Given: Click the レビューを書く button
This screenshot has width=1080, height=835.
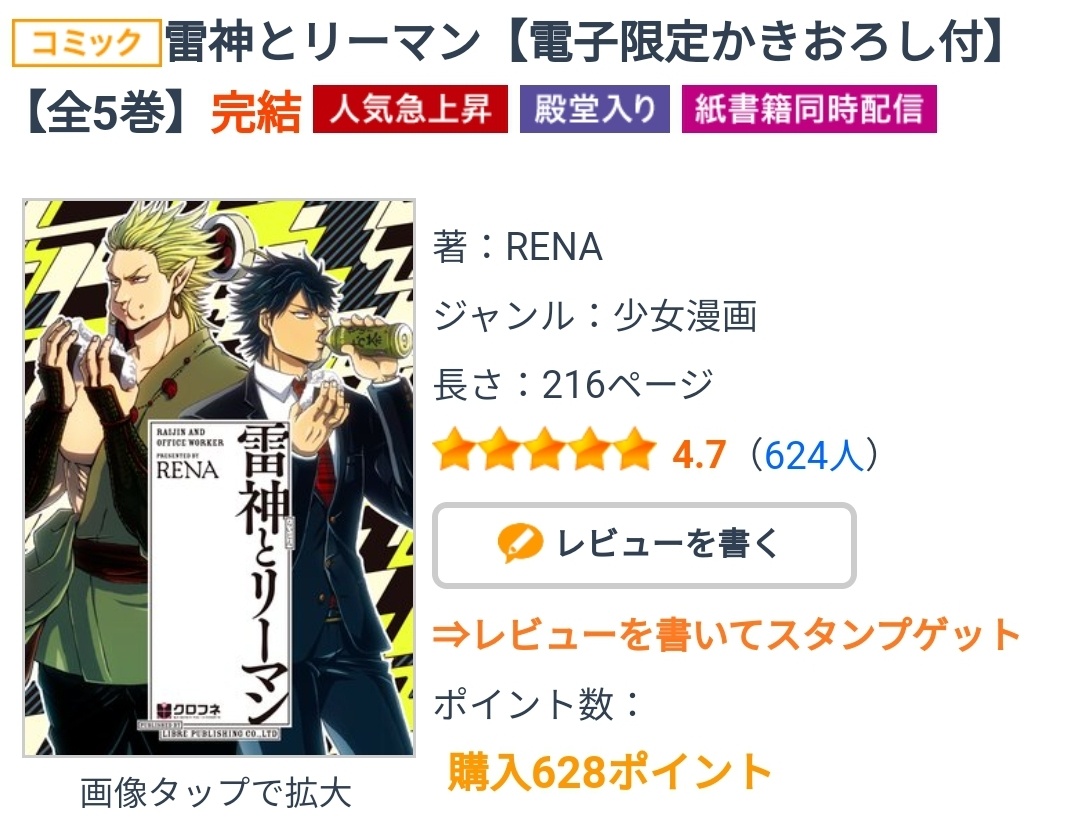Looking at the screenshot, I should point(644,545).
